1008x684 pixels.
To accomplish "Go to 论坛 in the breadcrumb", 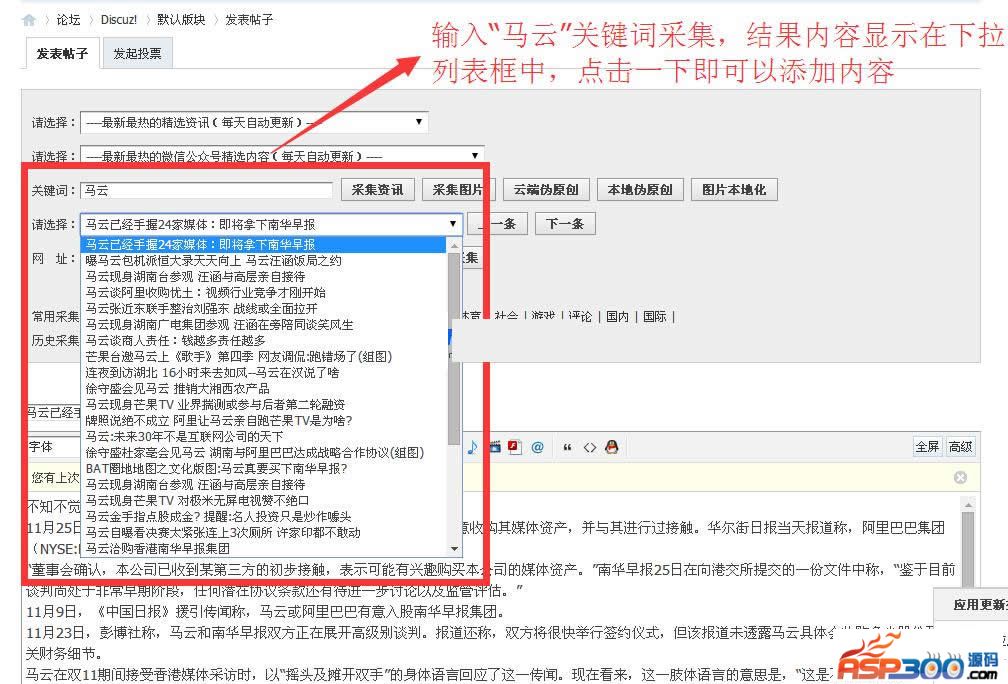I will [68, 20].
